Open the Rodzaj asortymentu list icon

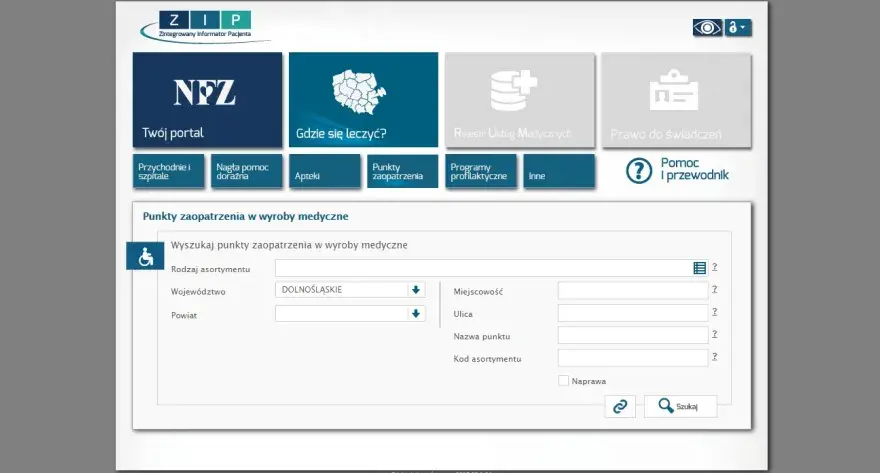click(x=699, y=268)
